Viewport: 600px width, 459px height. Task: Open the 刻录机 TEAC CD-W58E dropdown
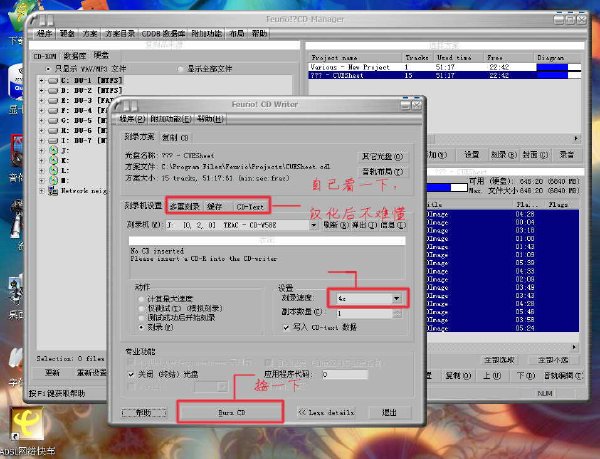314,225
